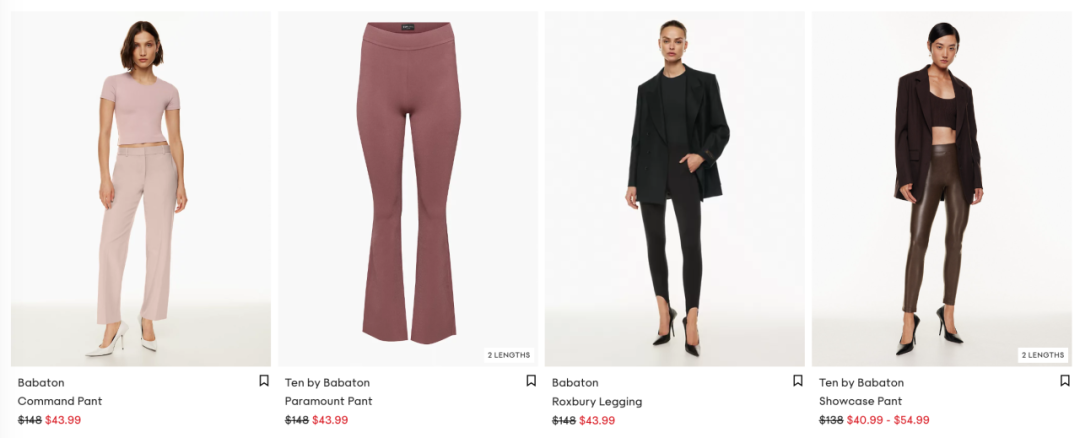Click Roxbury Legging $43.99 sale price
Viewport: 1080px width, 438px height.
coord(597,420)
